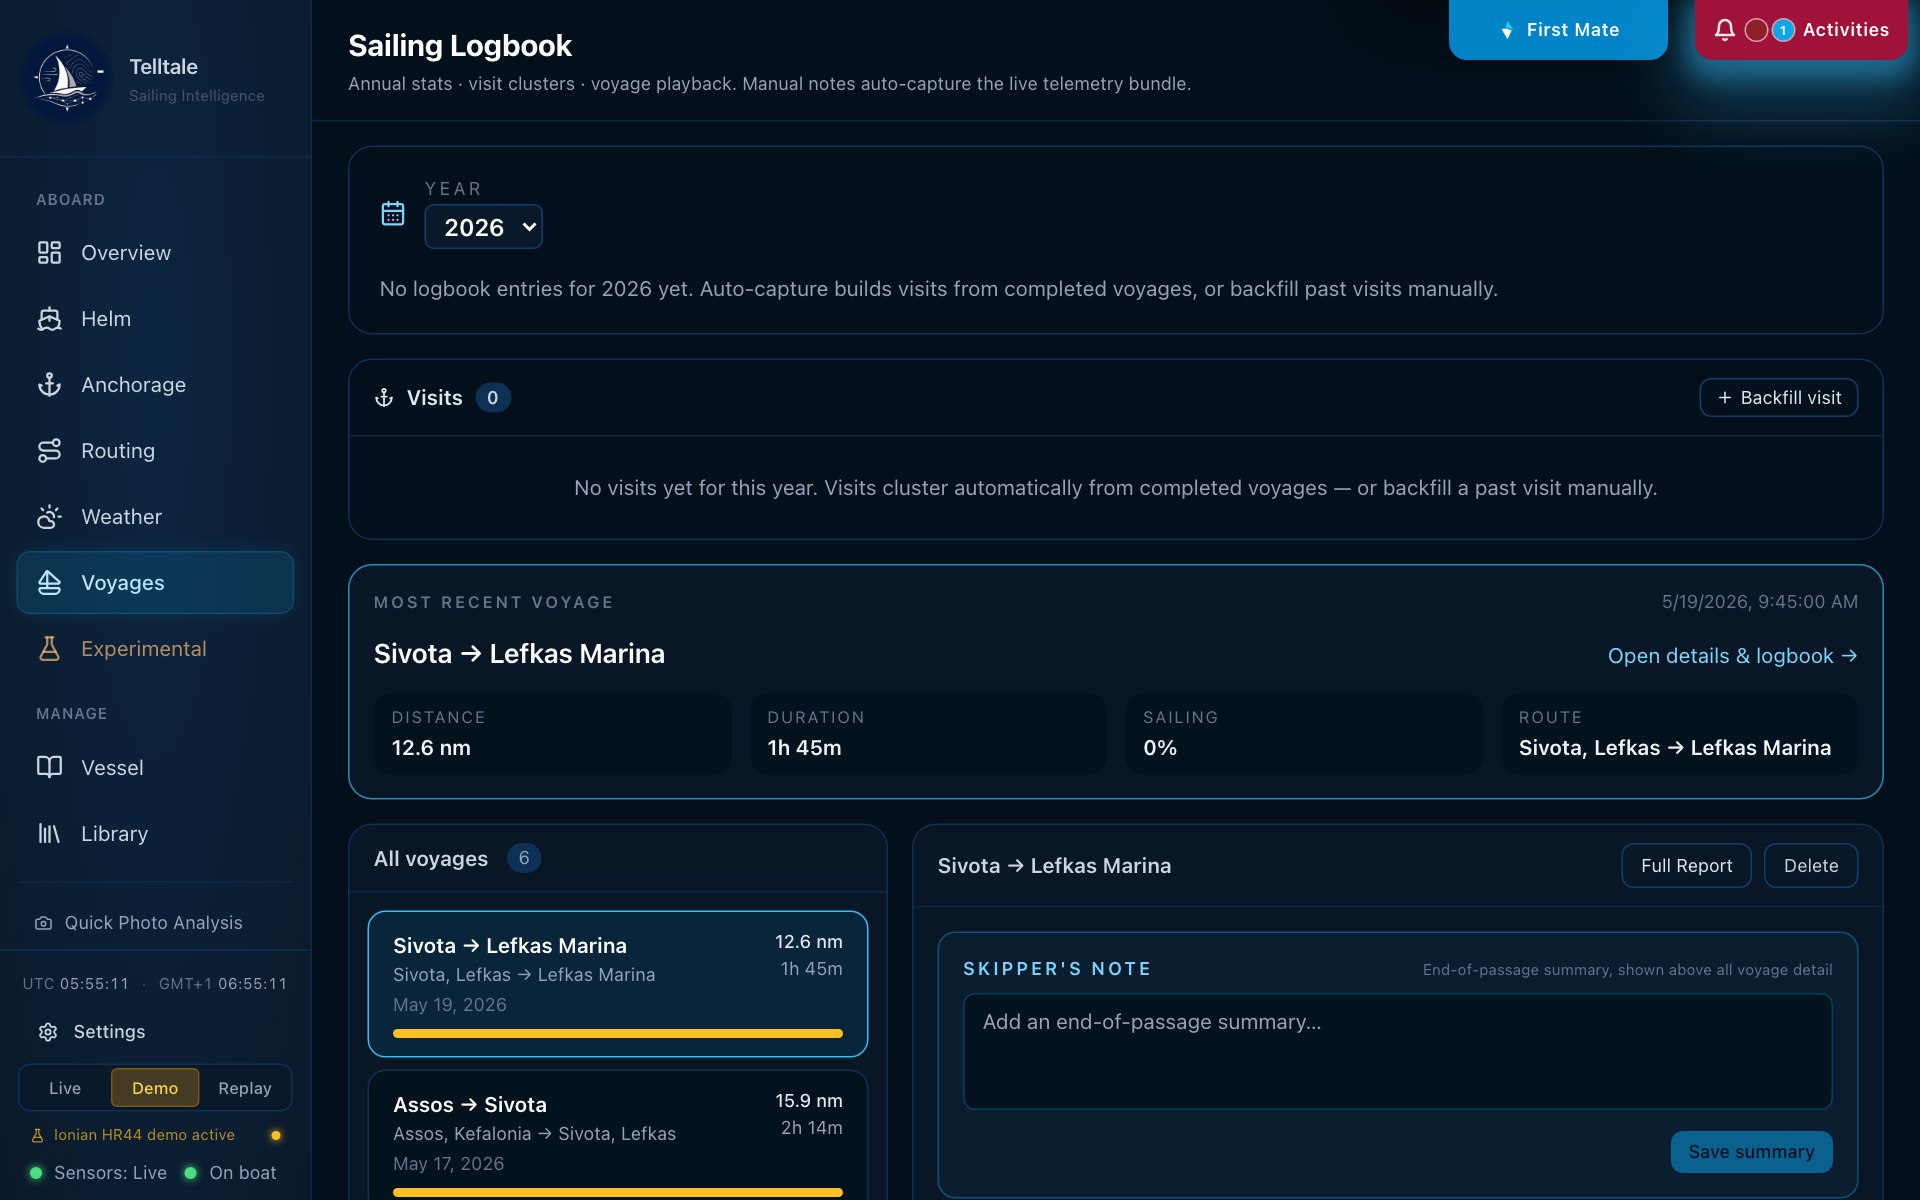This screenshot has height=1200, width=1920.
Task: Click the Quick Photo Analysis camera icon
Action: pyautogui.click(x=43, y=923)
